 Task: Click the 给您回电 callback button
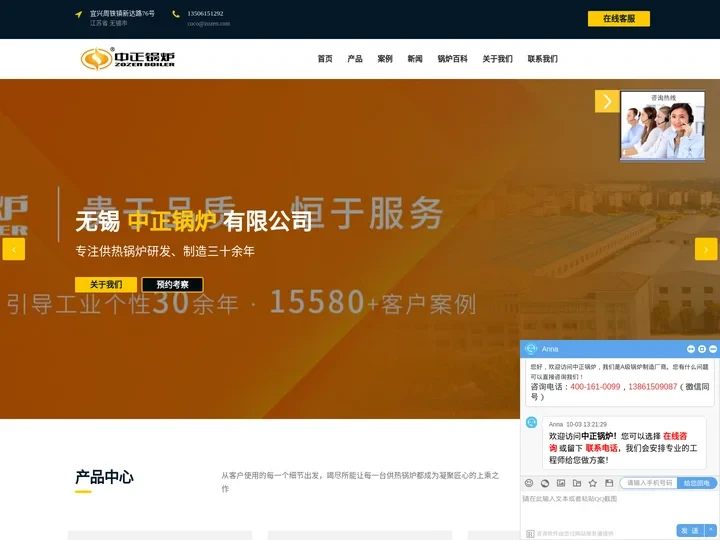pyautogui.click(x=697, y=483)
